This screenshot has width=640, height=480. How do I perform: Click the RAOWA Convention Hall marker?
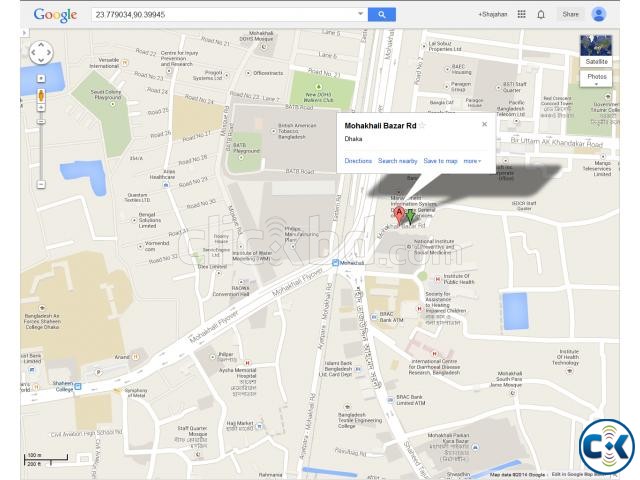pos(241,282)
